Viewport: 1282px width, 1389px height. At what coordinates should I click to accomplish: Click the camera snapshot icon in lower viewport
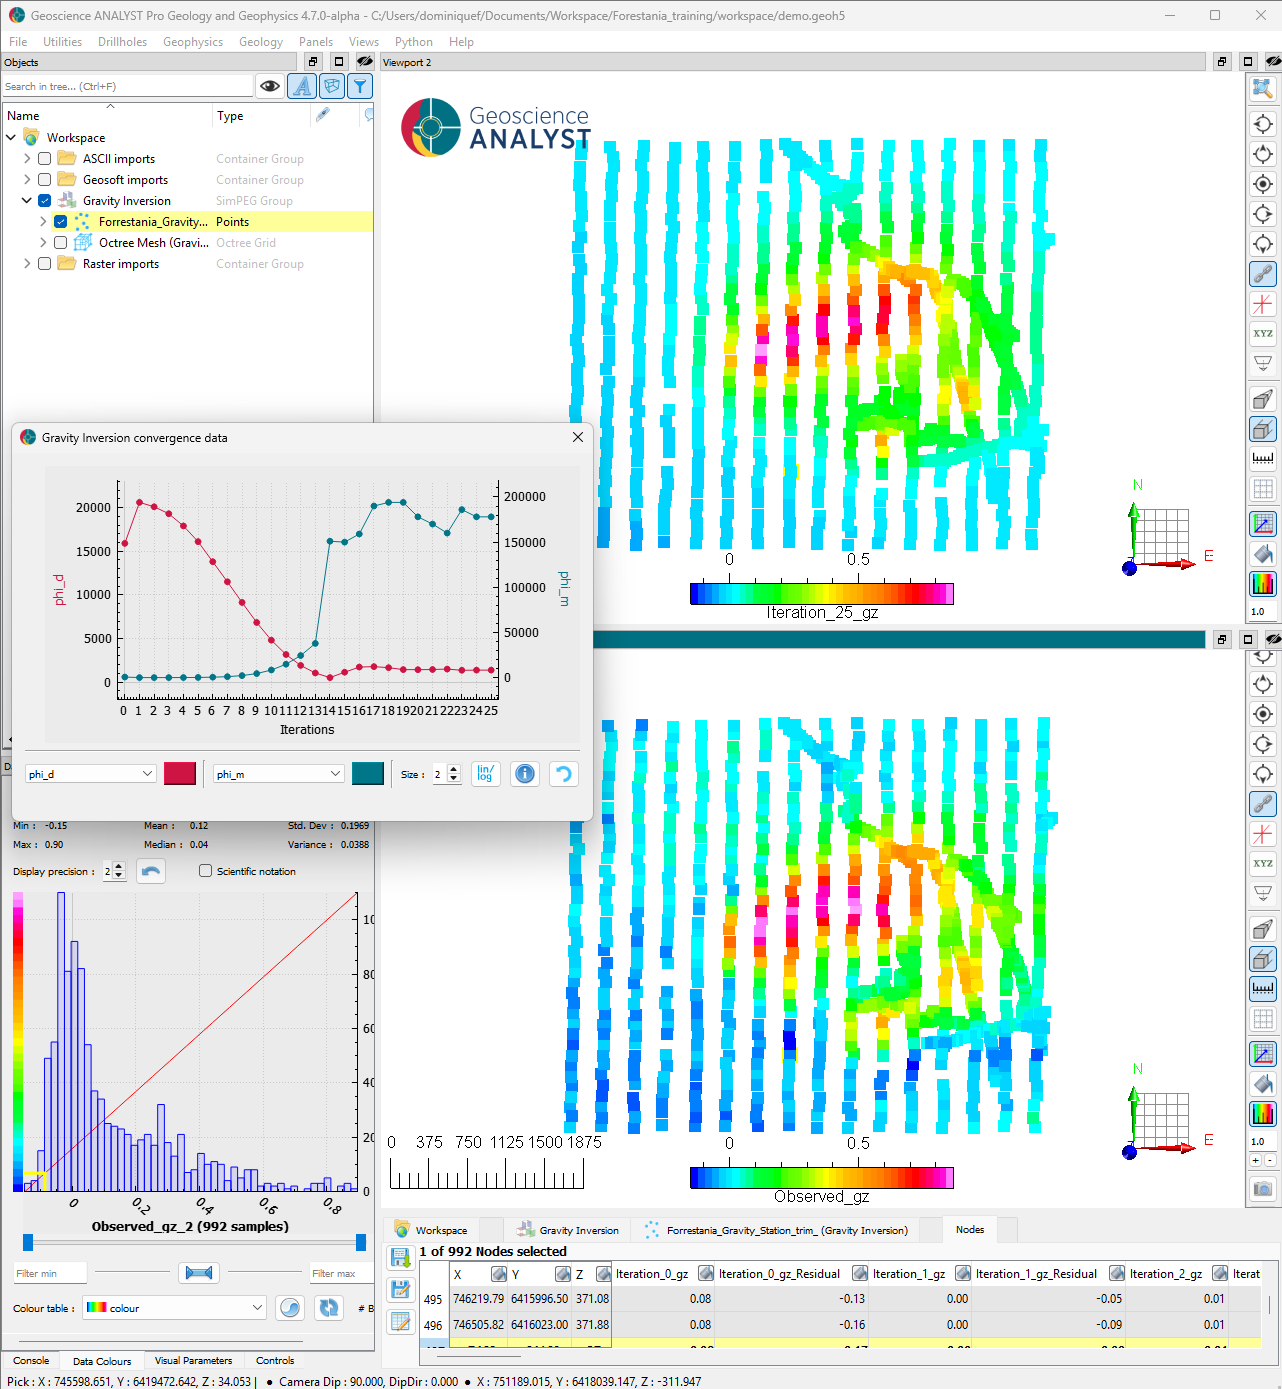[x=1263, y=1189]
